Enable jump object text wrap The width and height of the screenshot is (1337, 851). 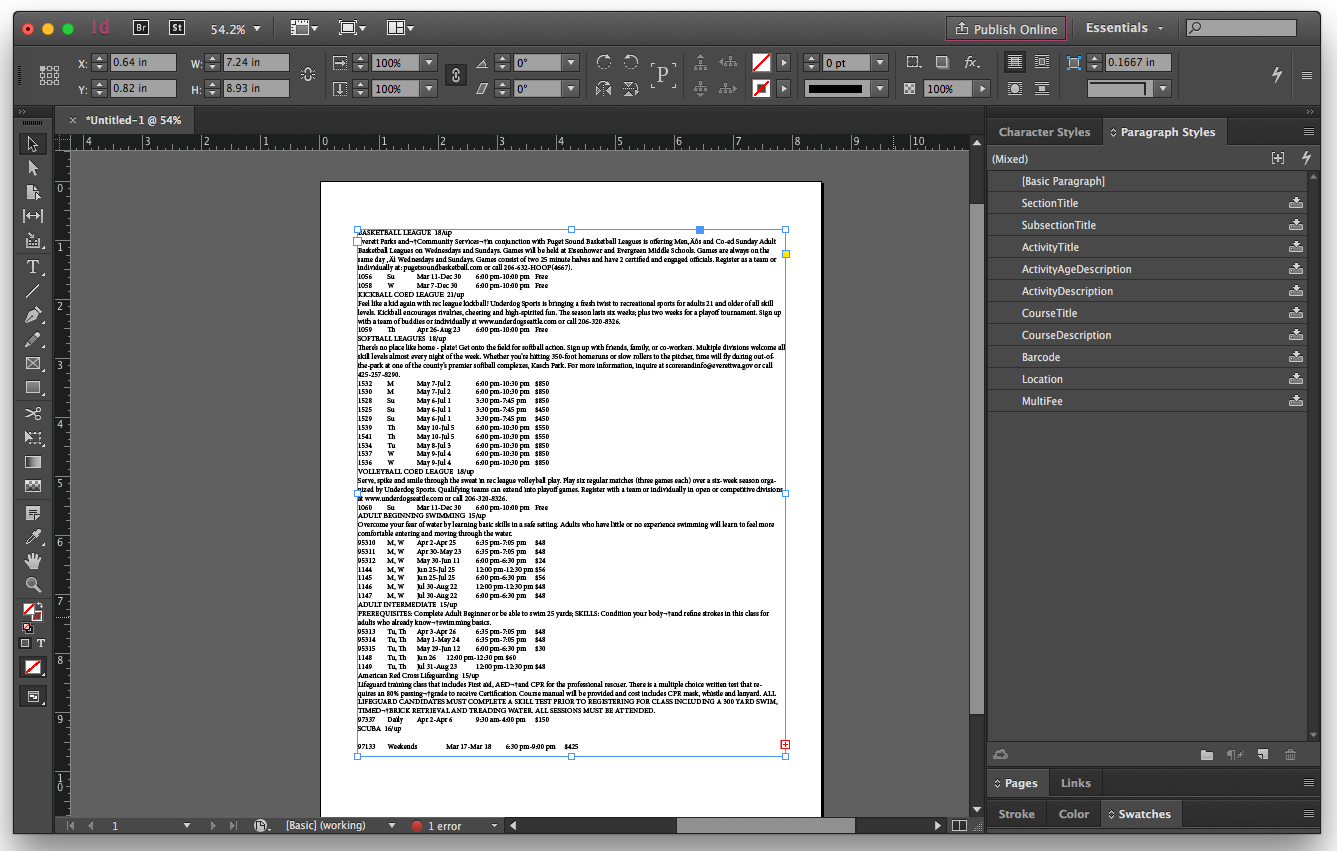click(x=1042, y=88)
